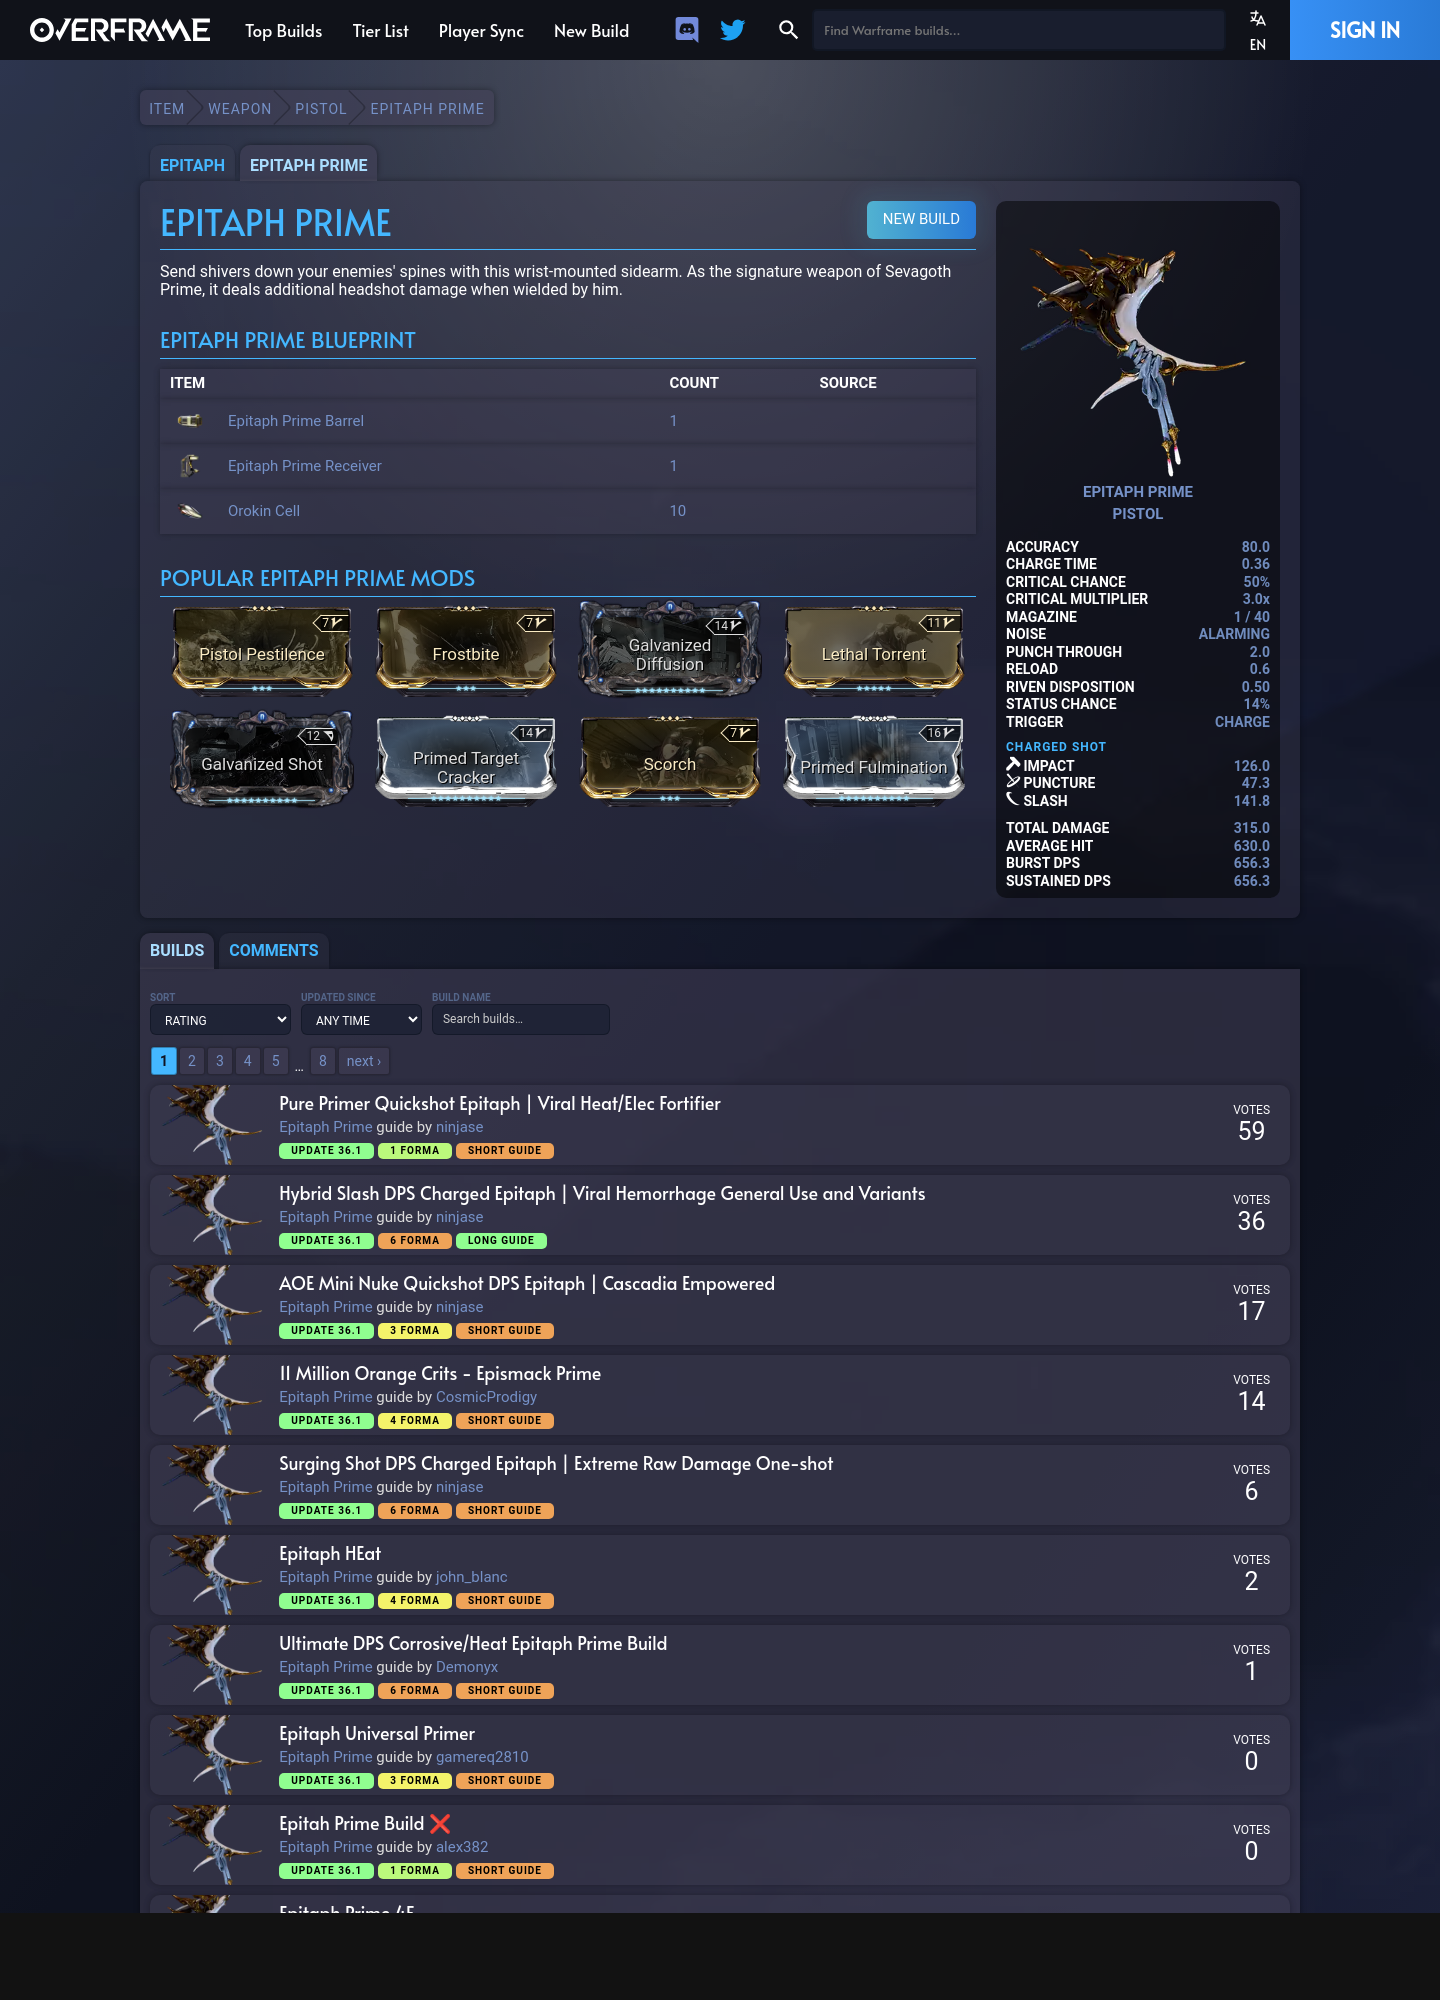Click the Overframe logo
1440x2000 pixels.
(120, 30)
